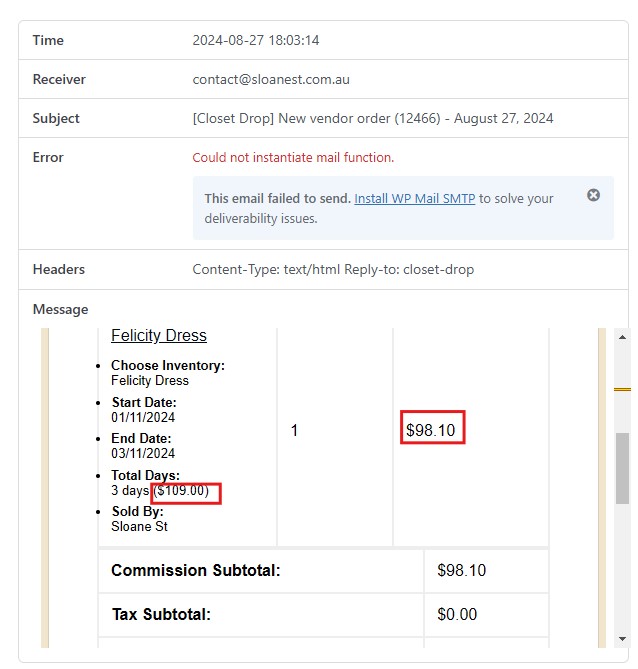The image size is (638, 669).
Task: Click the $0.00 tax subtotal value
Action: 457,615
